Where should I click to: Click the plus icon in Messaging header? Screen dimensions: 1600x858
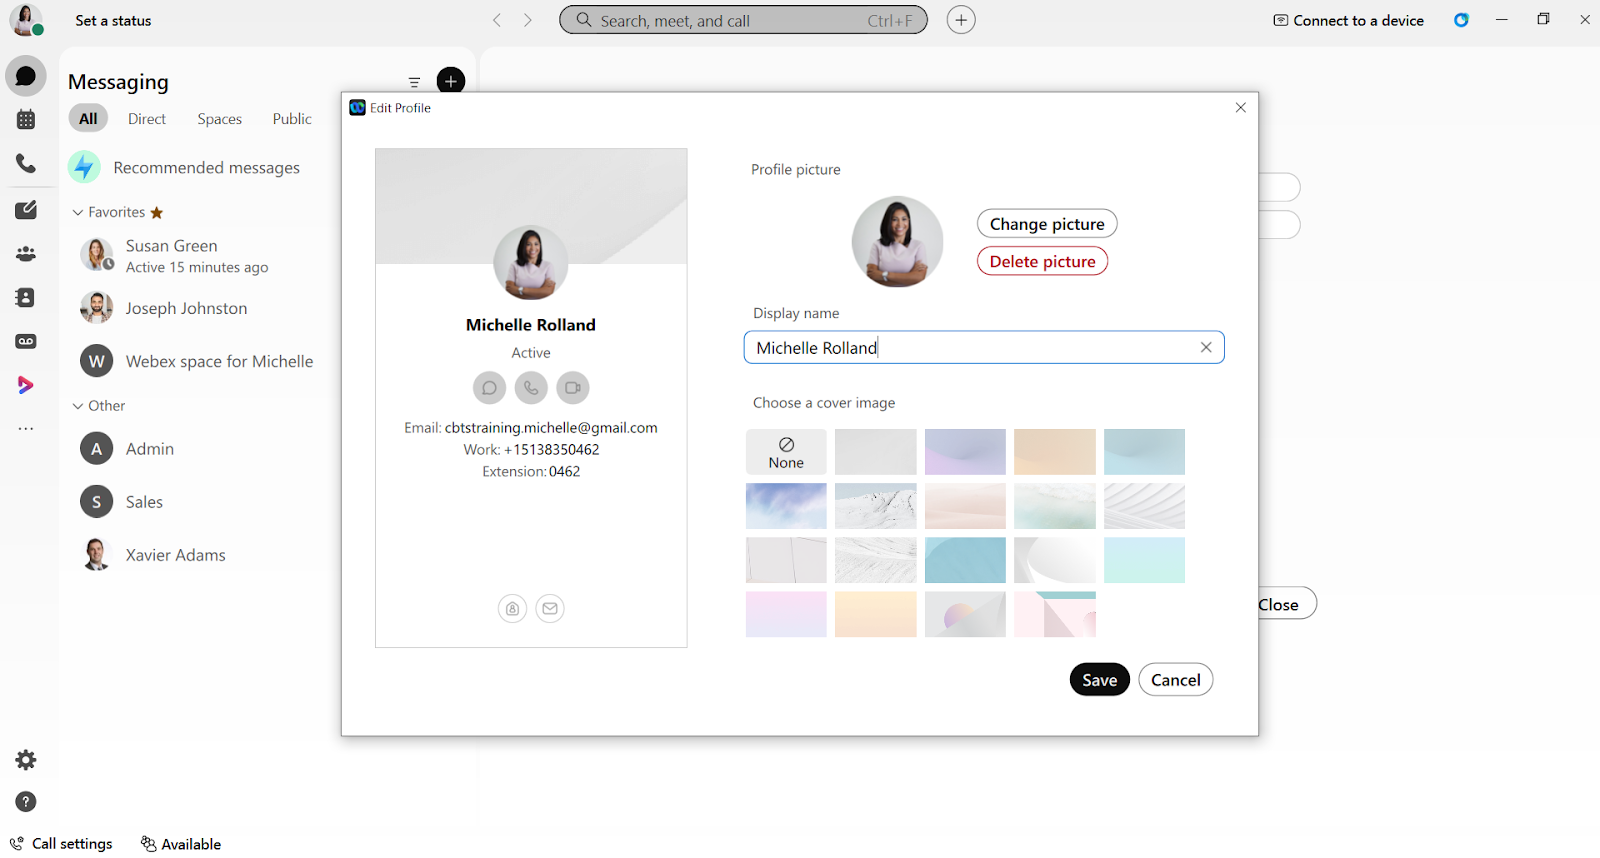pos(451,81)
